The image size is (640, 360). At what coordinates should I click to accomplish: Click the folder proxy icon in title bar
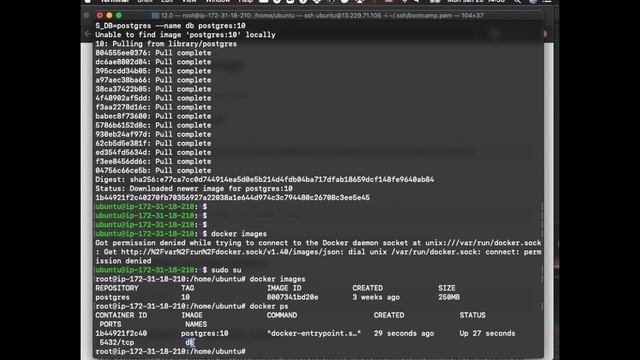tap(155, 16)
